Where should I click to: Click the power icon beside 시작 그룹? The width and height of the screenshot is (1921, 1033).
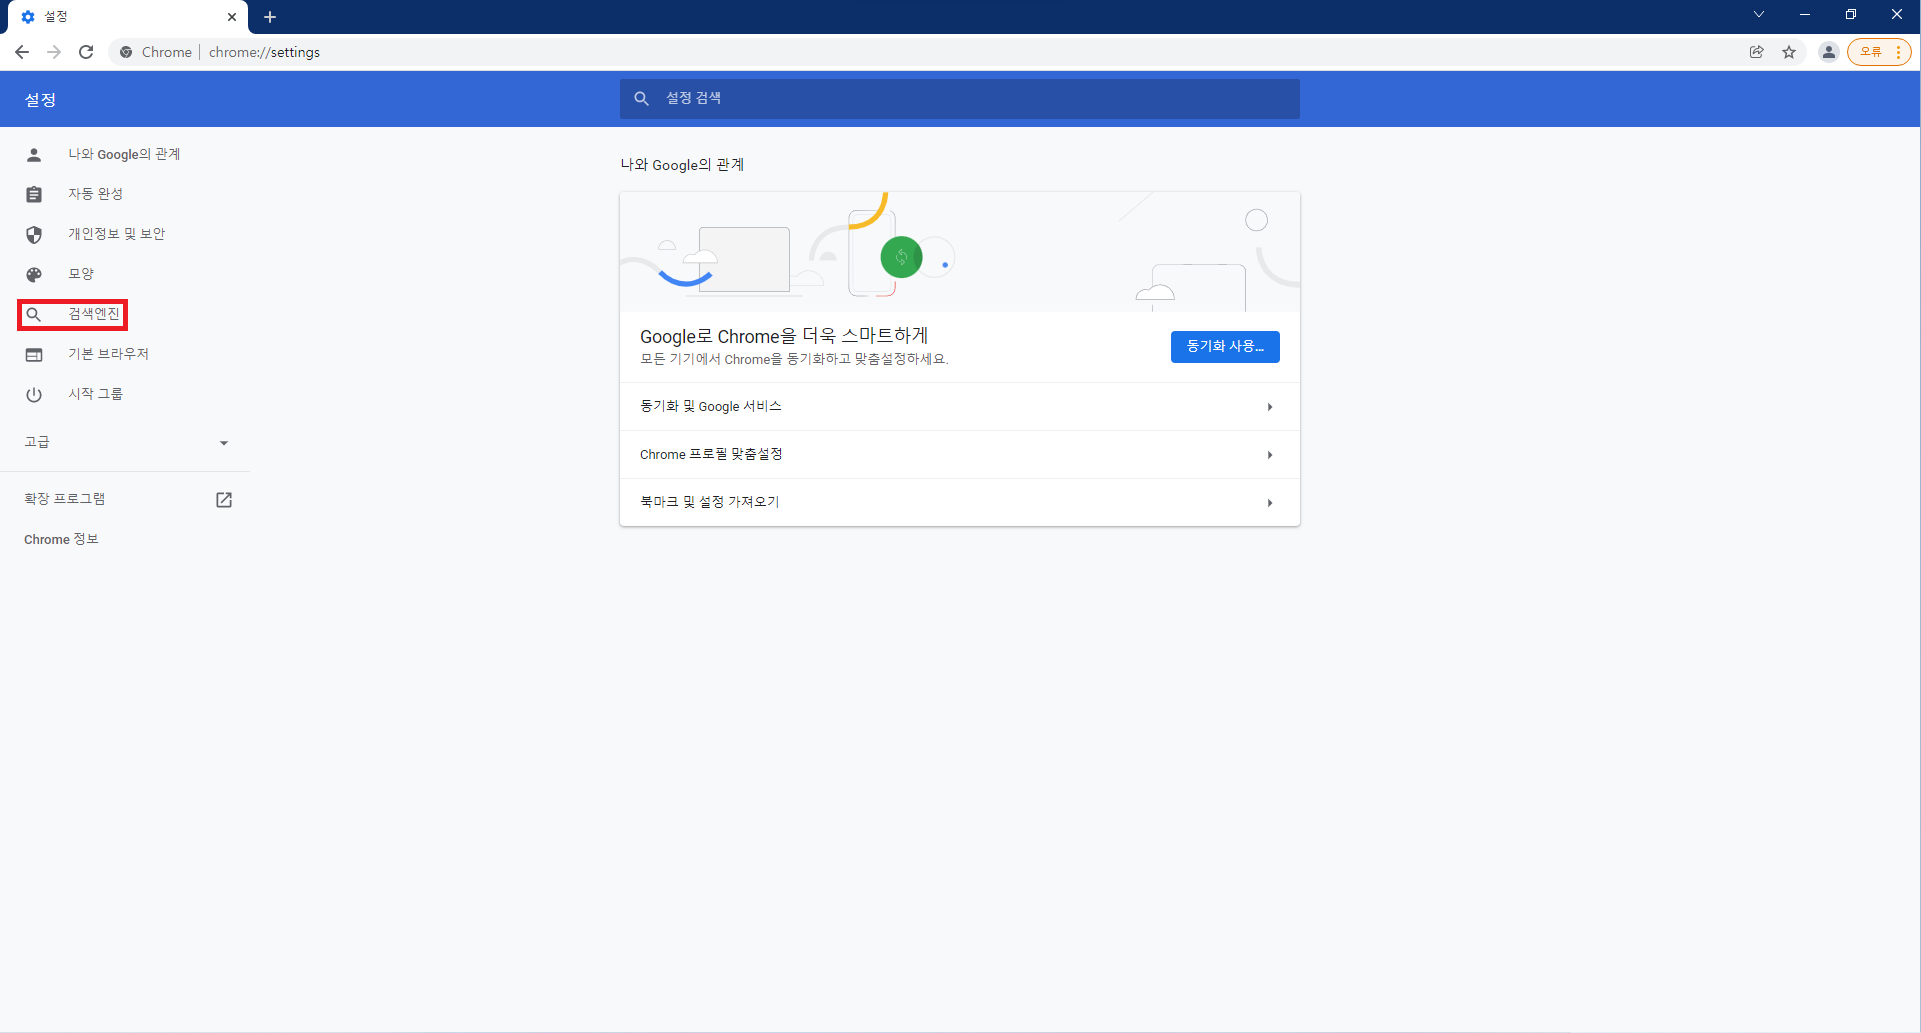click(34, 395)
